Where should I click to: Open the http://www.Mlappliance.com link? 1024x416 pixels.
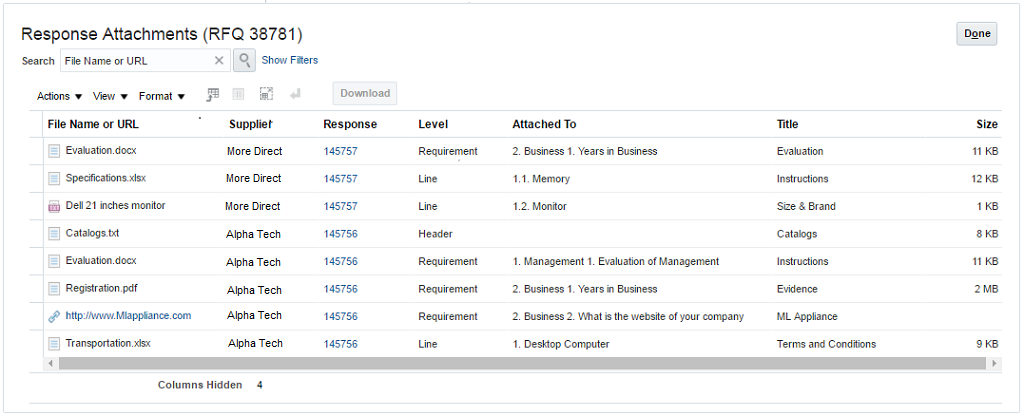click(128, 316)
